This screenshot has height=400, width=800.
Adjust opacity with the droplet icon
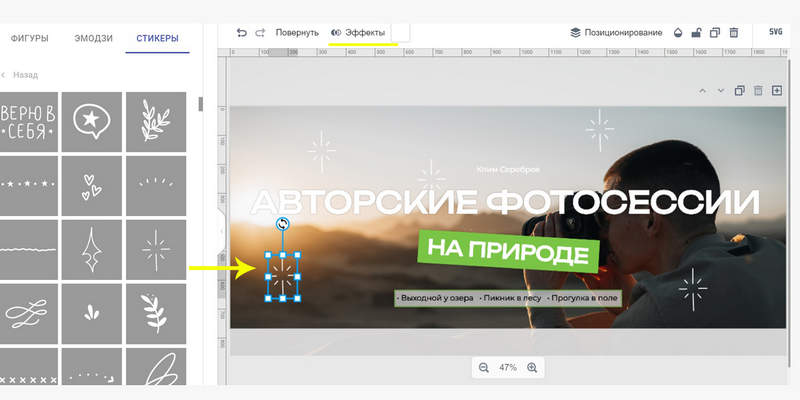[x=678, y=33]
